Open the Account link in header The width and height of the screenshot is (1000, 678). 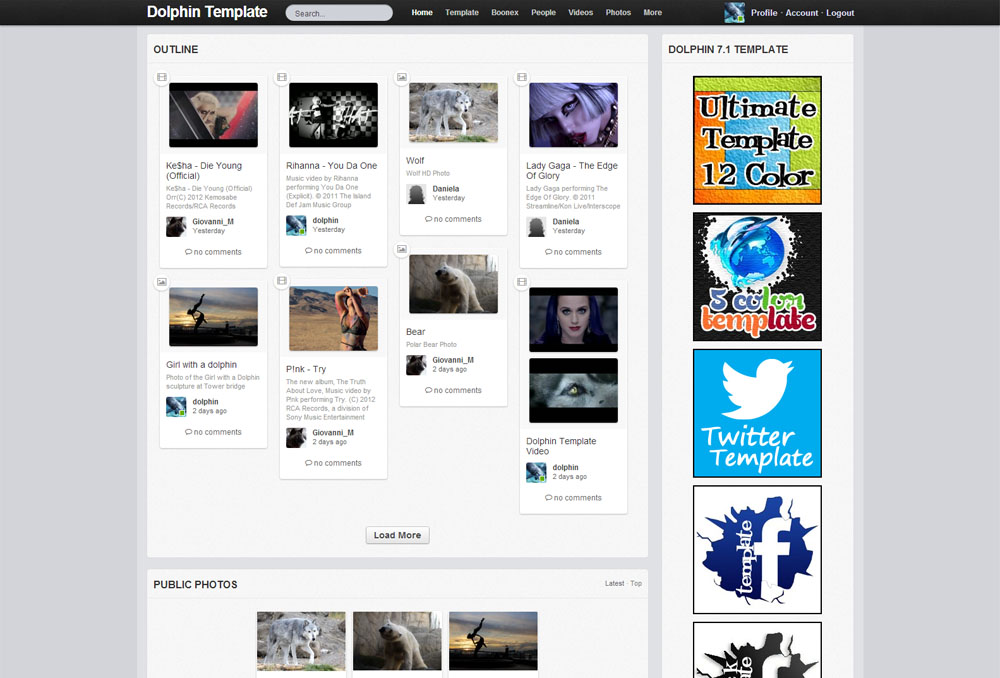802,13
